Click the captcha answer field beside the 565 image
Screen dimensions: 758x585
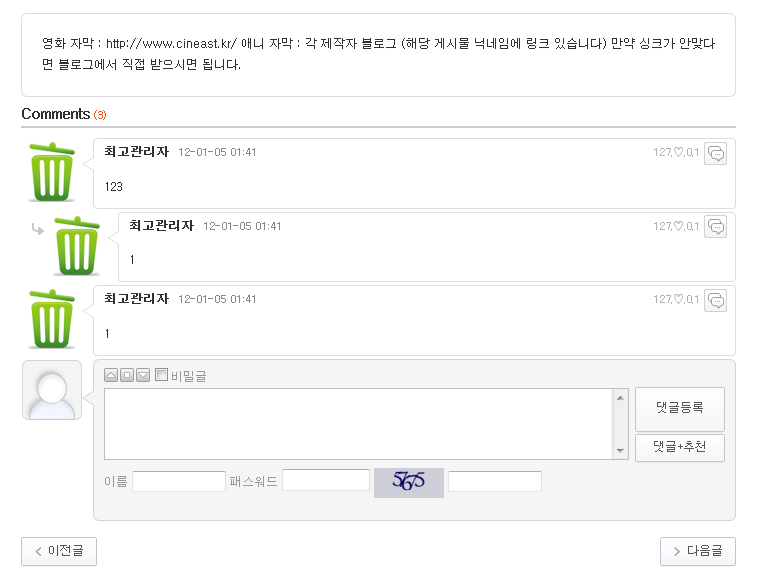pyautogui.click(x=494, y=482)
